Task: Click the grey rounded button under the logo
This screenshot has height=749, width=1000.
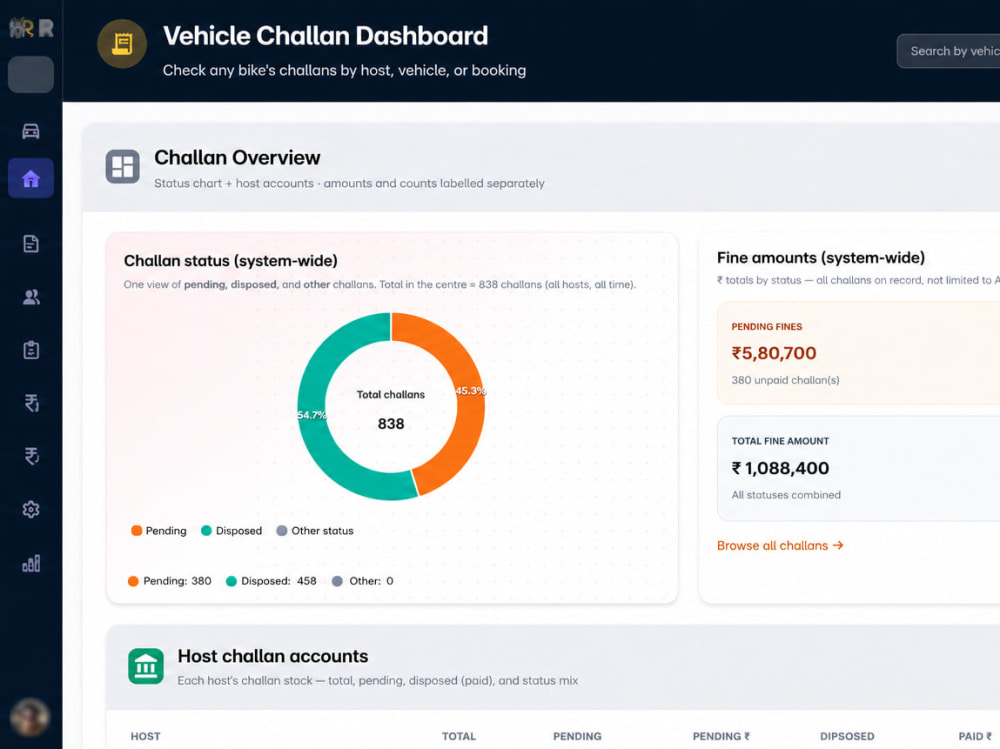Action: 31,75
